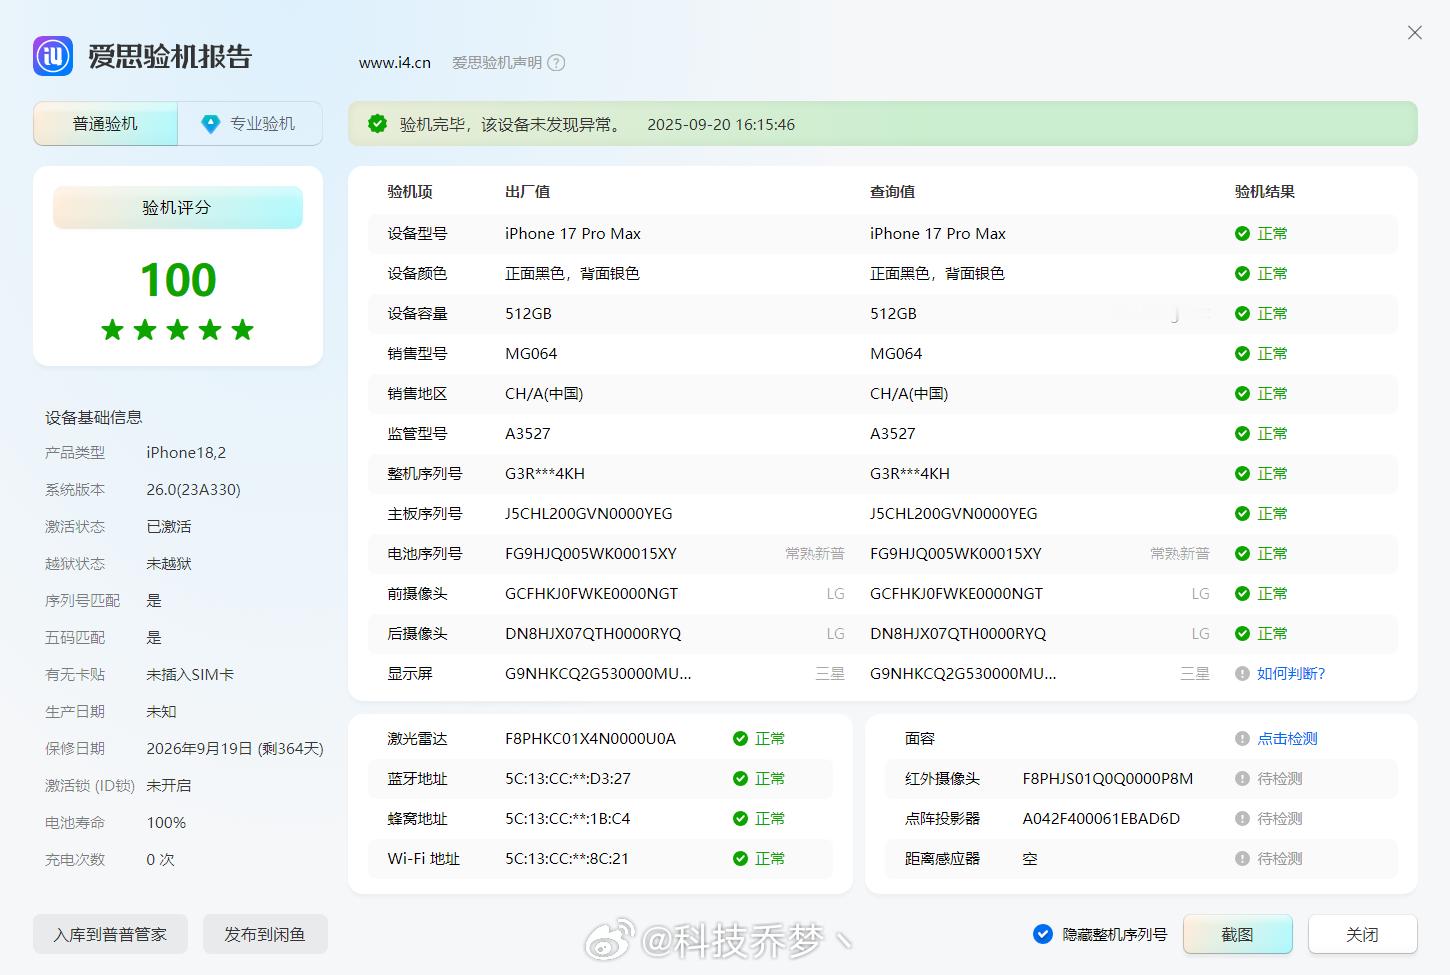Viewport: 1450px width, 975px height.
Task: Click the blue diamond icon on 专业验机
Action: 210,124
